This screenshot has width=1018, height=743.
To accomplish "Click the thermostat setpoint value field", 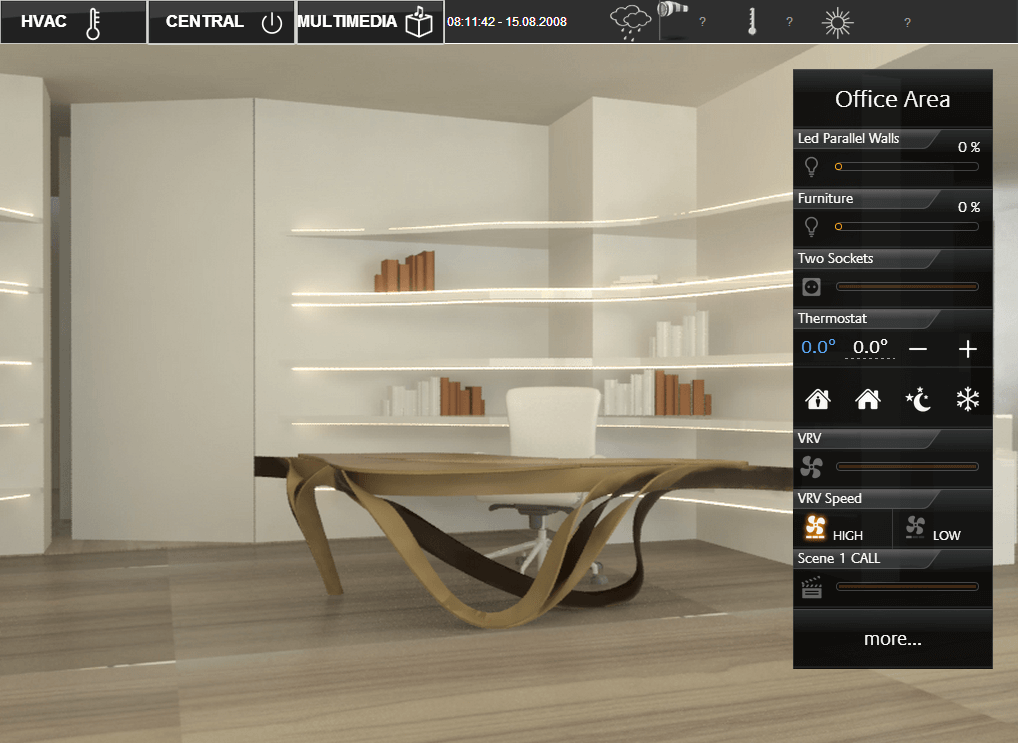I will tap(870, 348).
